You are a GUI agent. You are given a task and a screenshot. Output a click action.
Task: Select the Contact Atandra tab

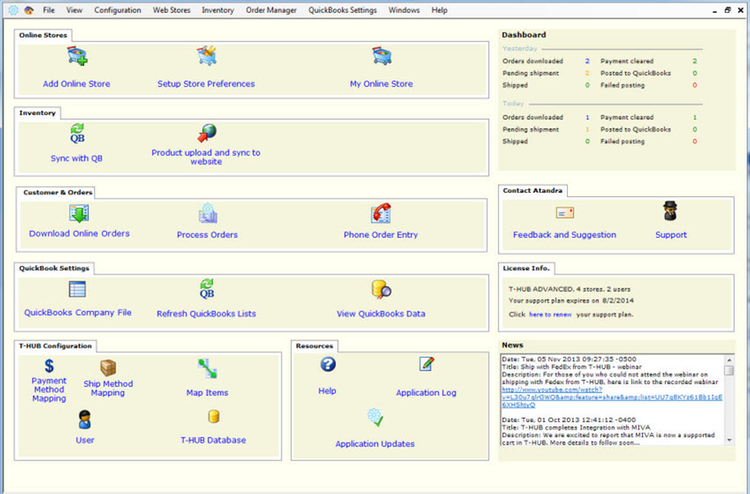pos(532,190)
